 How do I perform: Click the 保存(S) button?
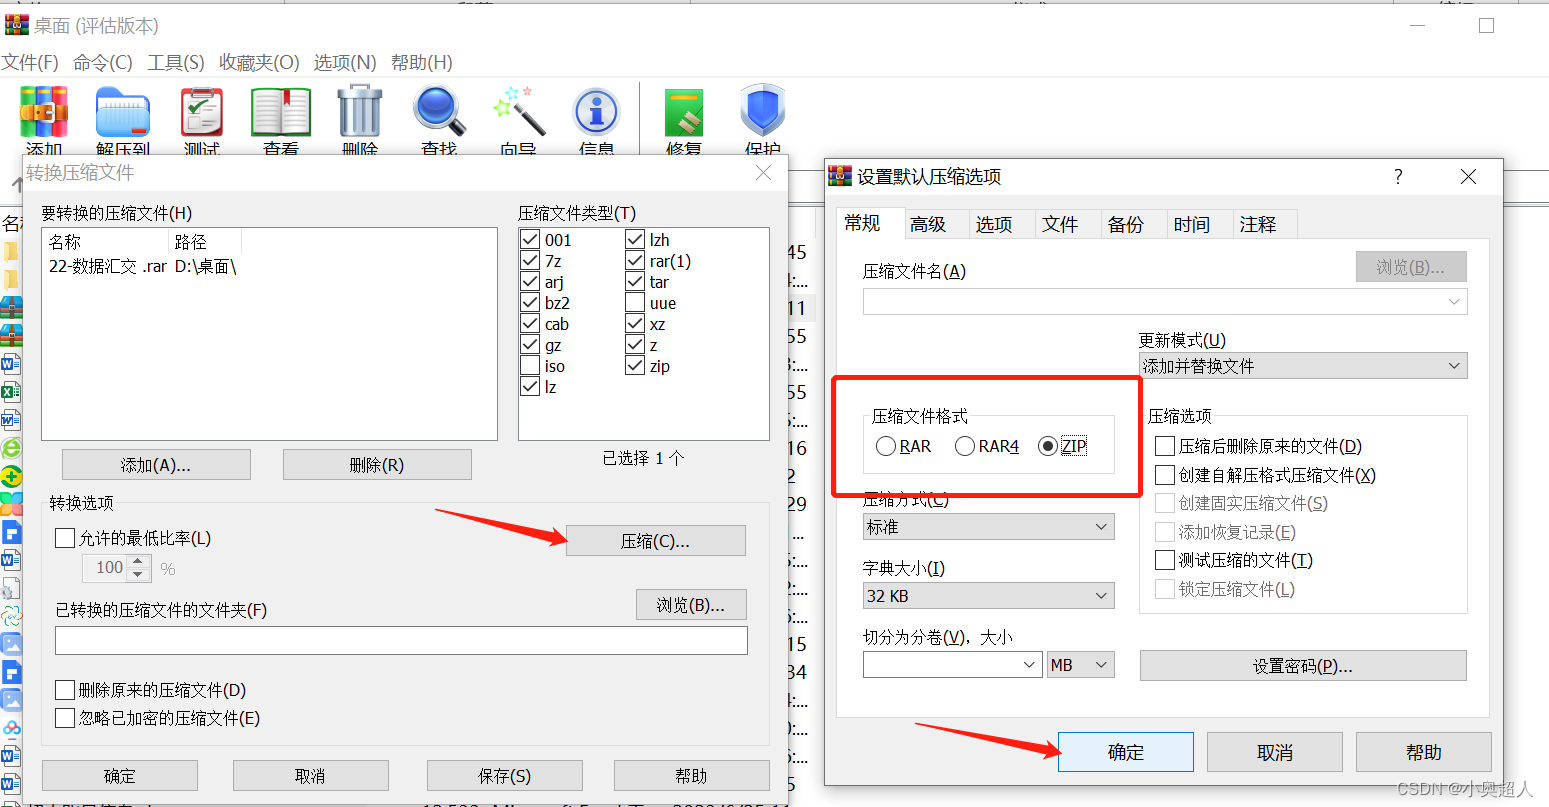[505, 776]
